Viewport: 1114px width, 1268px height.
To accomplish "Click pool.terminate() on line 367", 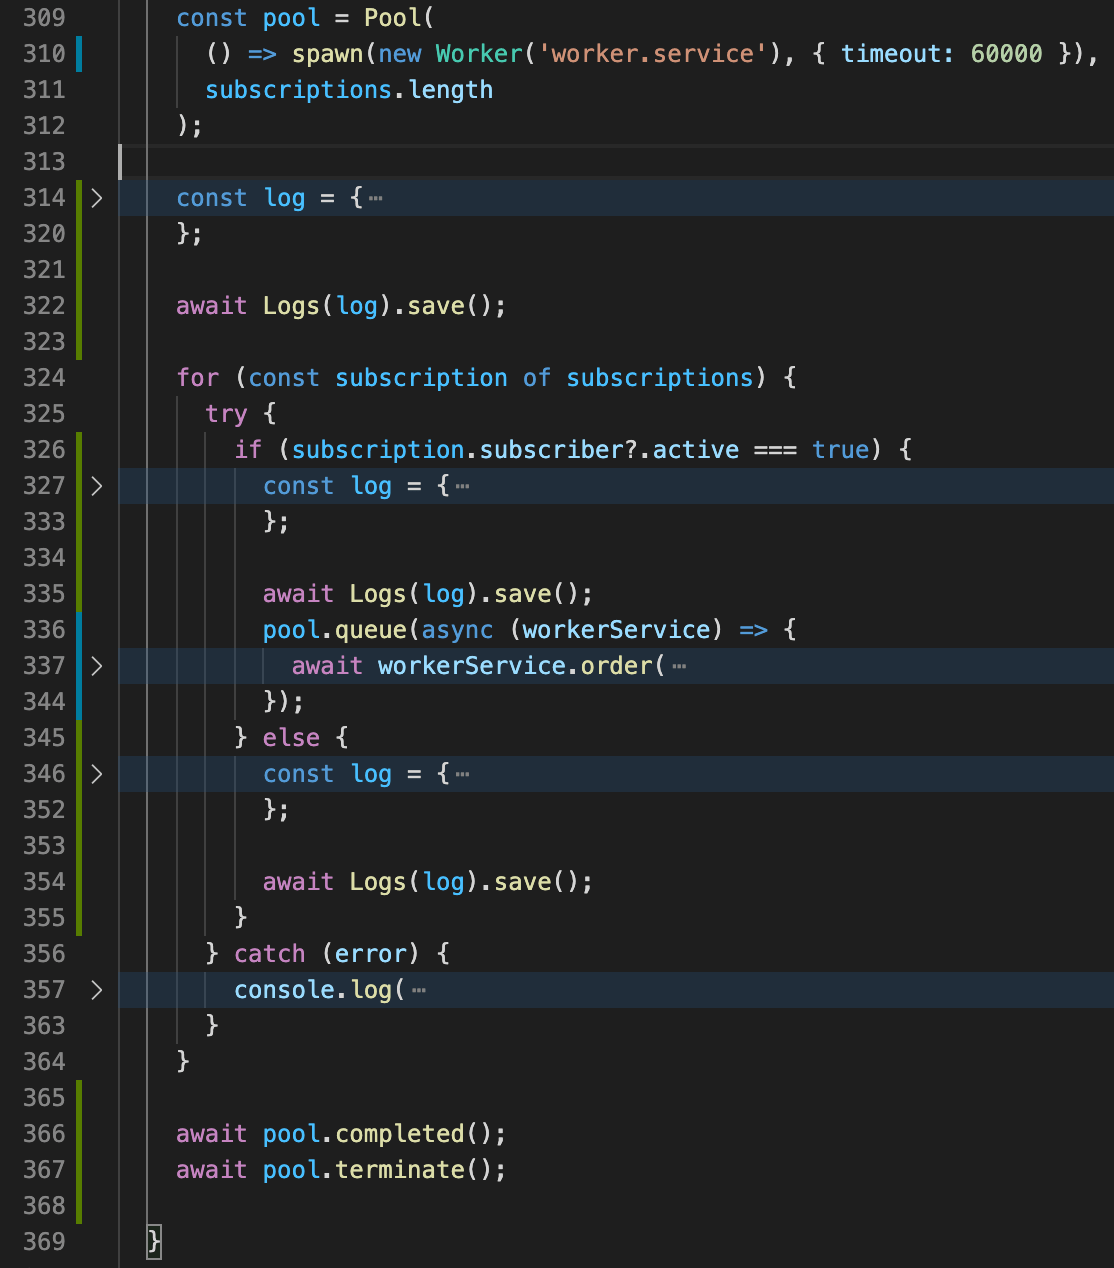I will coord(380,1170).
